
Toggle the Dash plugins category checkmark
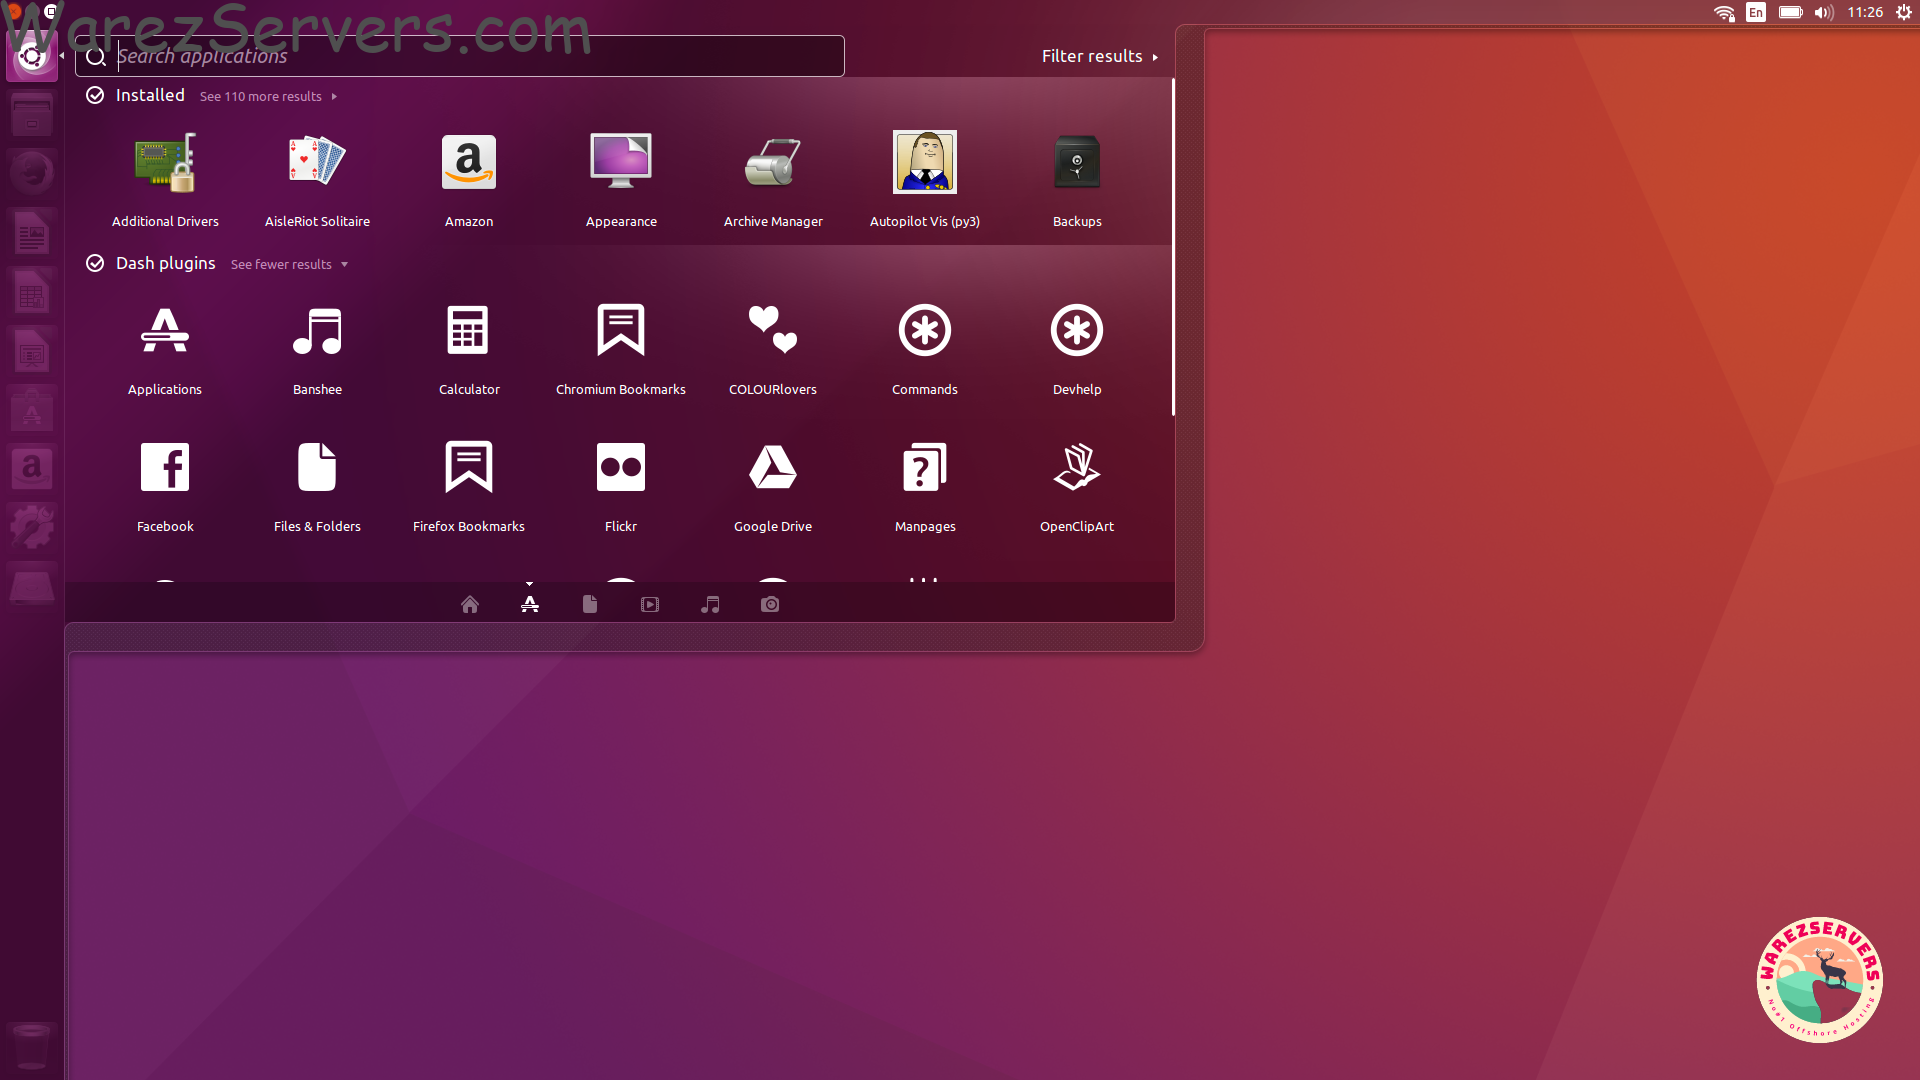(95, 263)
